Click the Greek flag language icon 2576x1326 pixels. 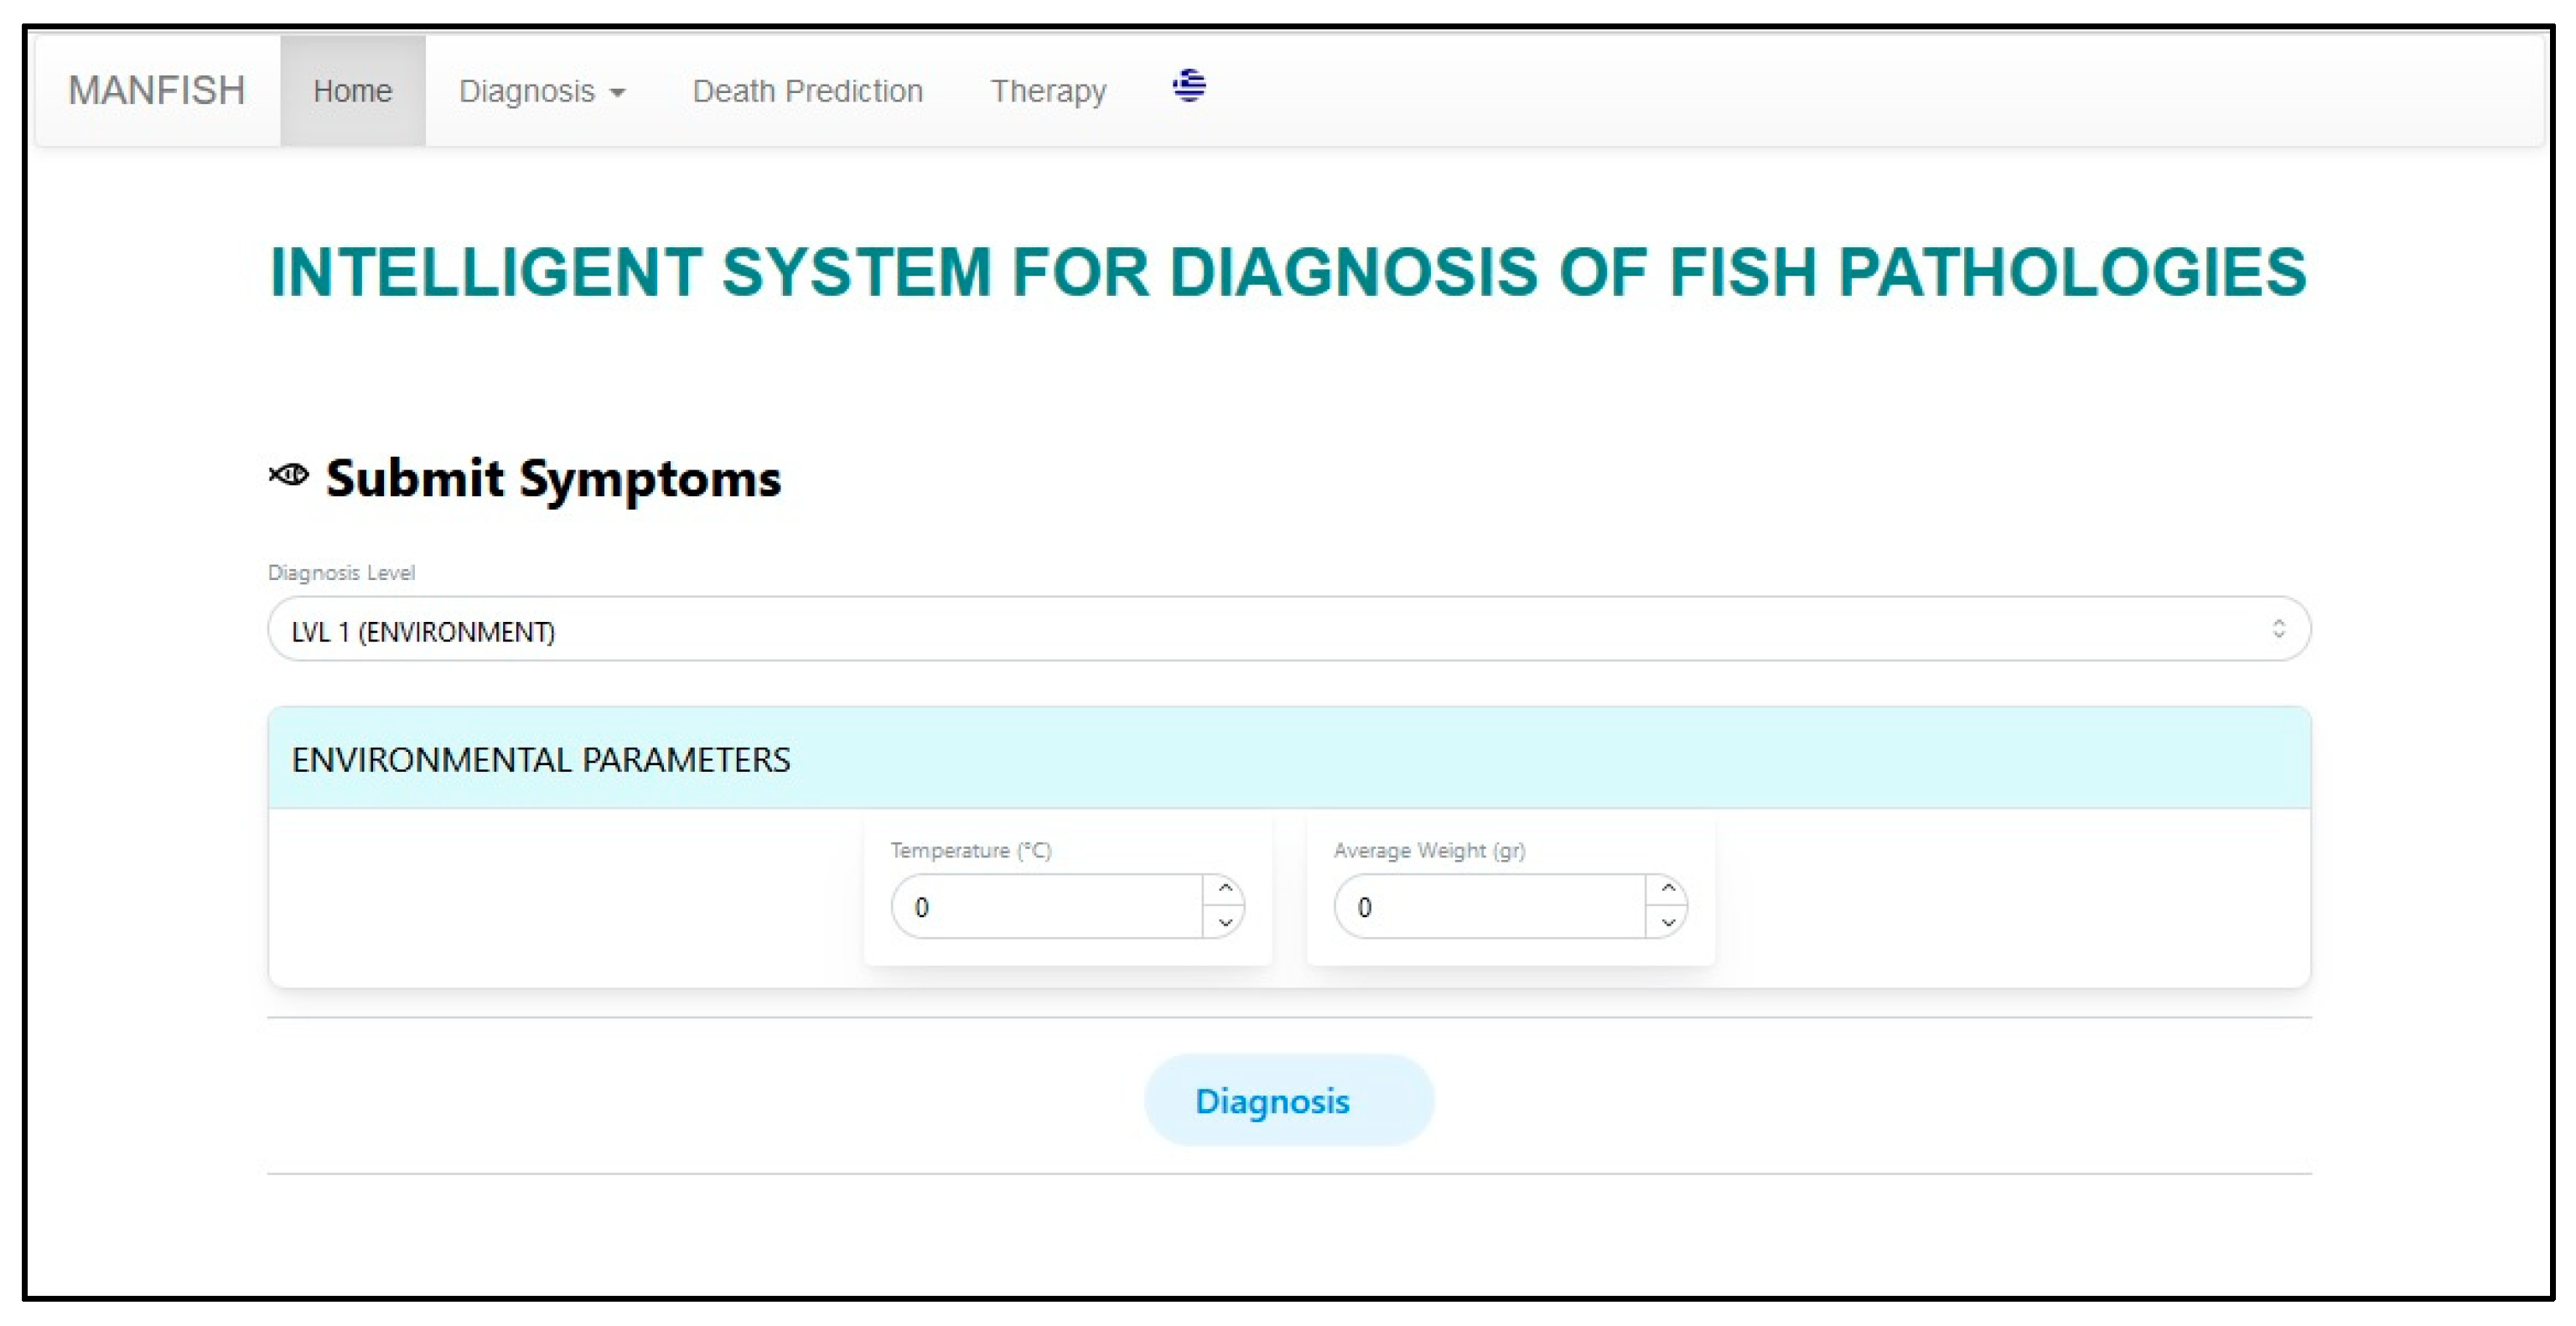point(1188,86)
